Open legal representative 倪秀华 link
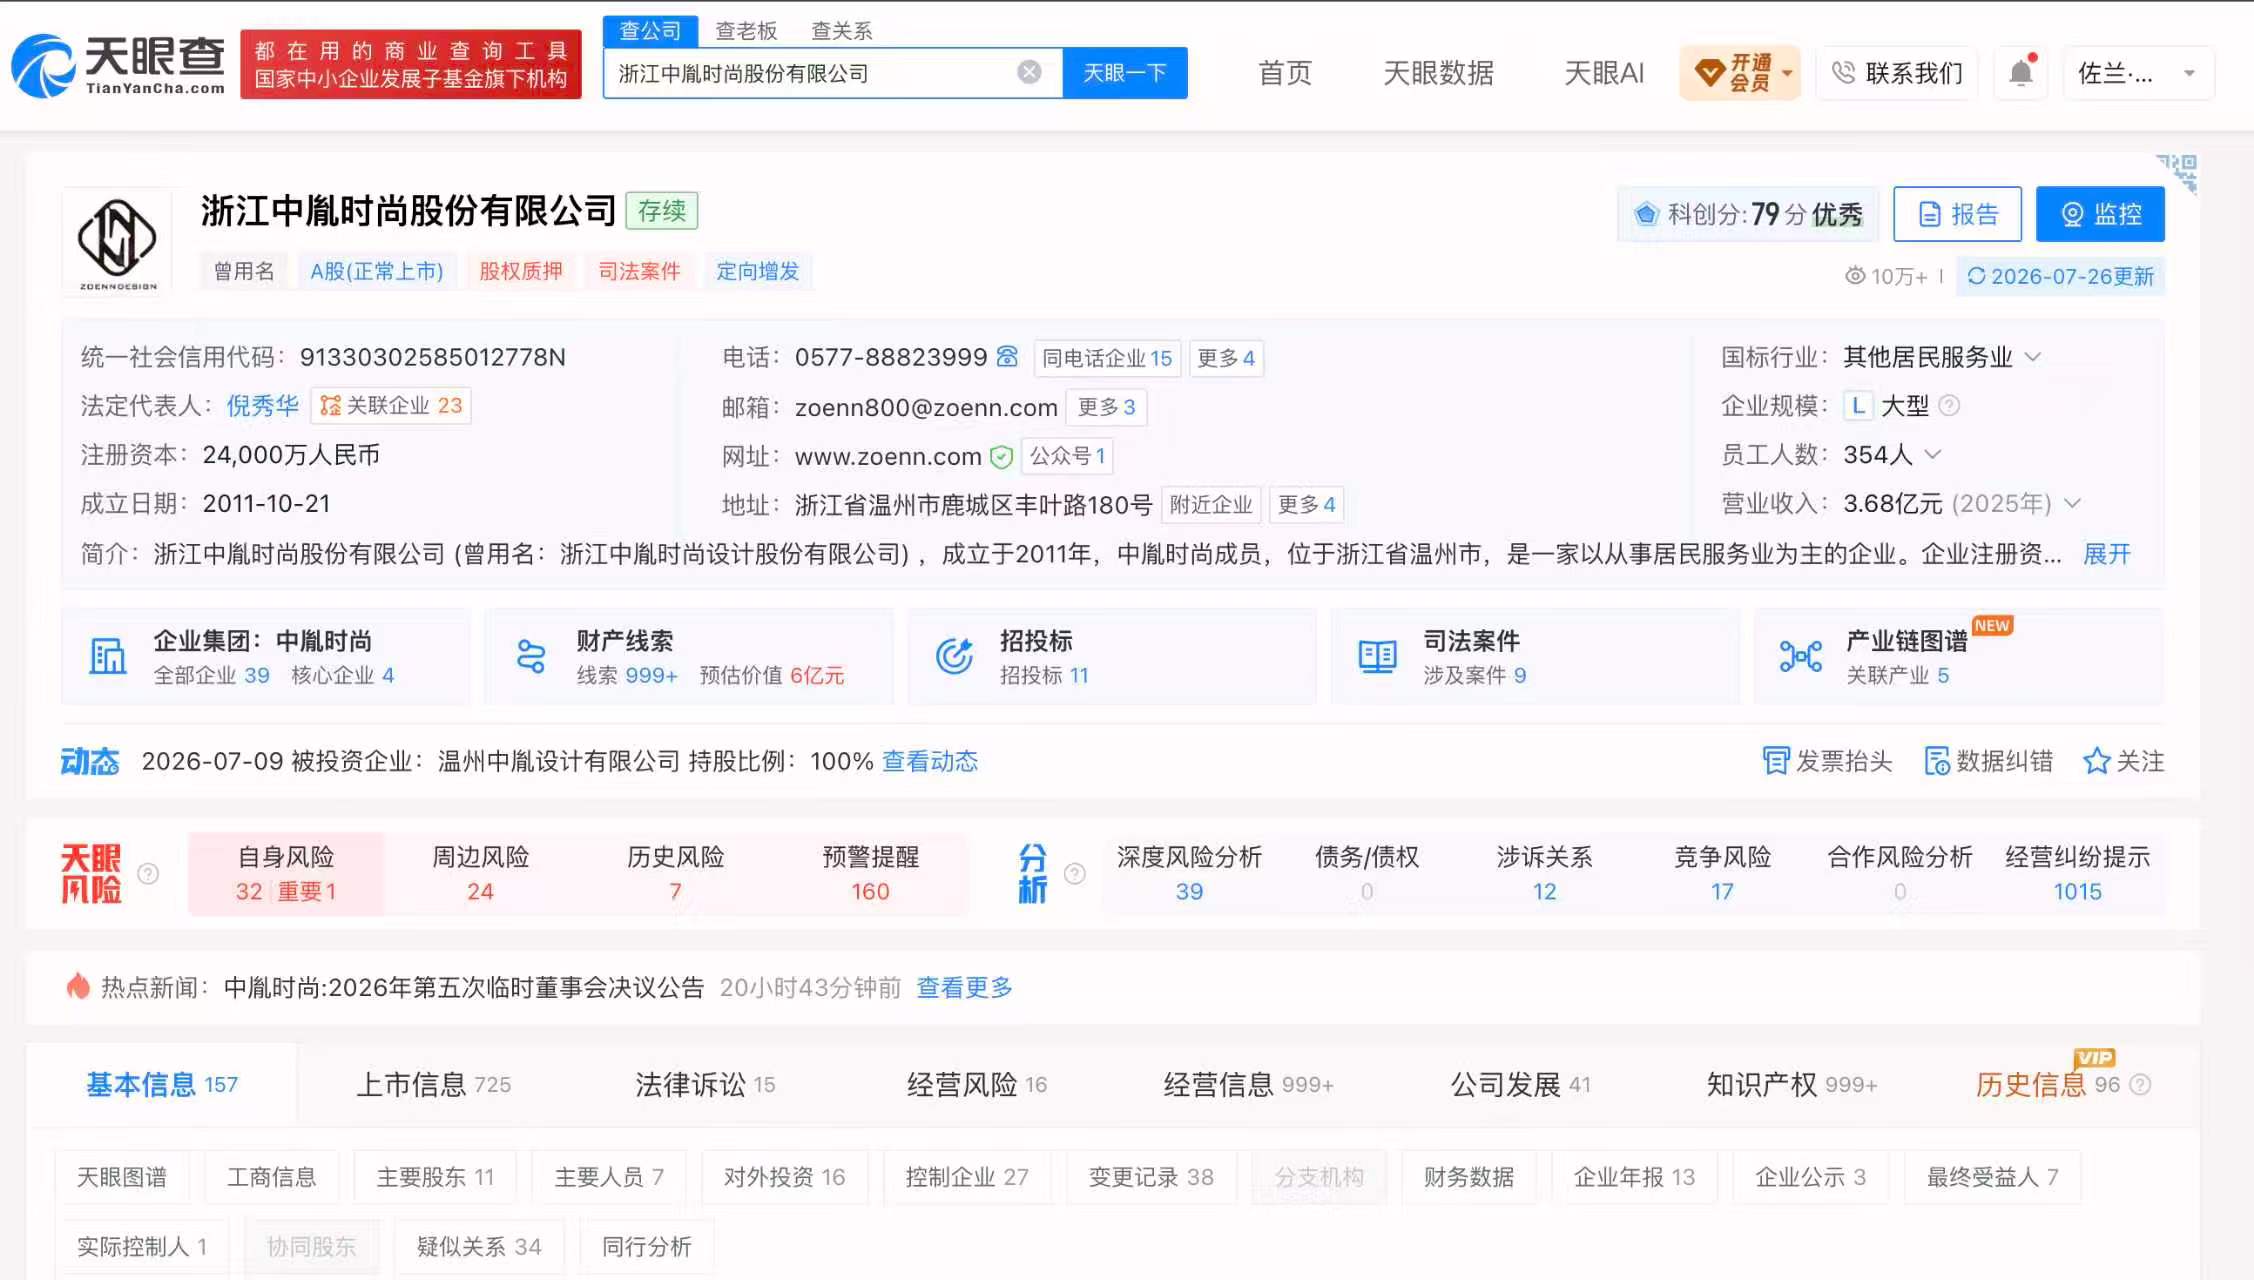Screen dimensions: 2254x1280 pos(262,405)
